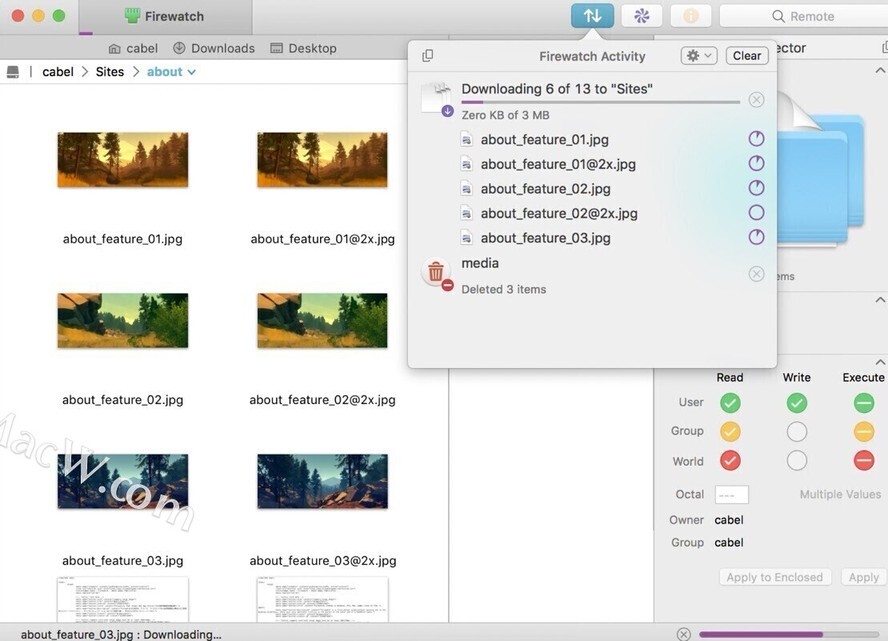
Task: Go to cabel in the path bar
Action: (58, 72)
